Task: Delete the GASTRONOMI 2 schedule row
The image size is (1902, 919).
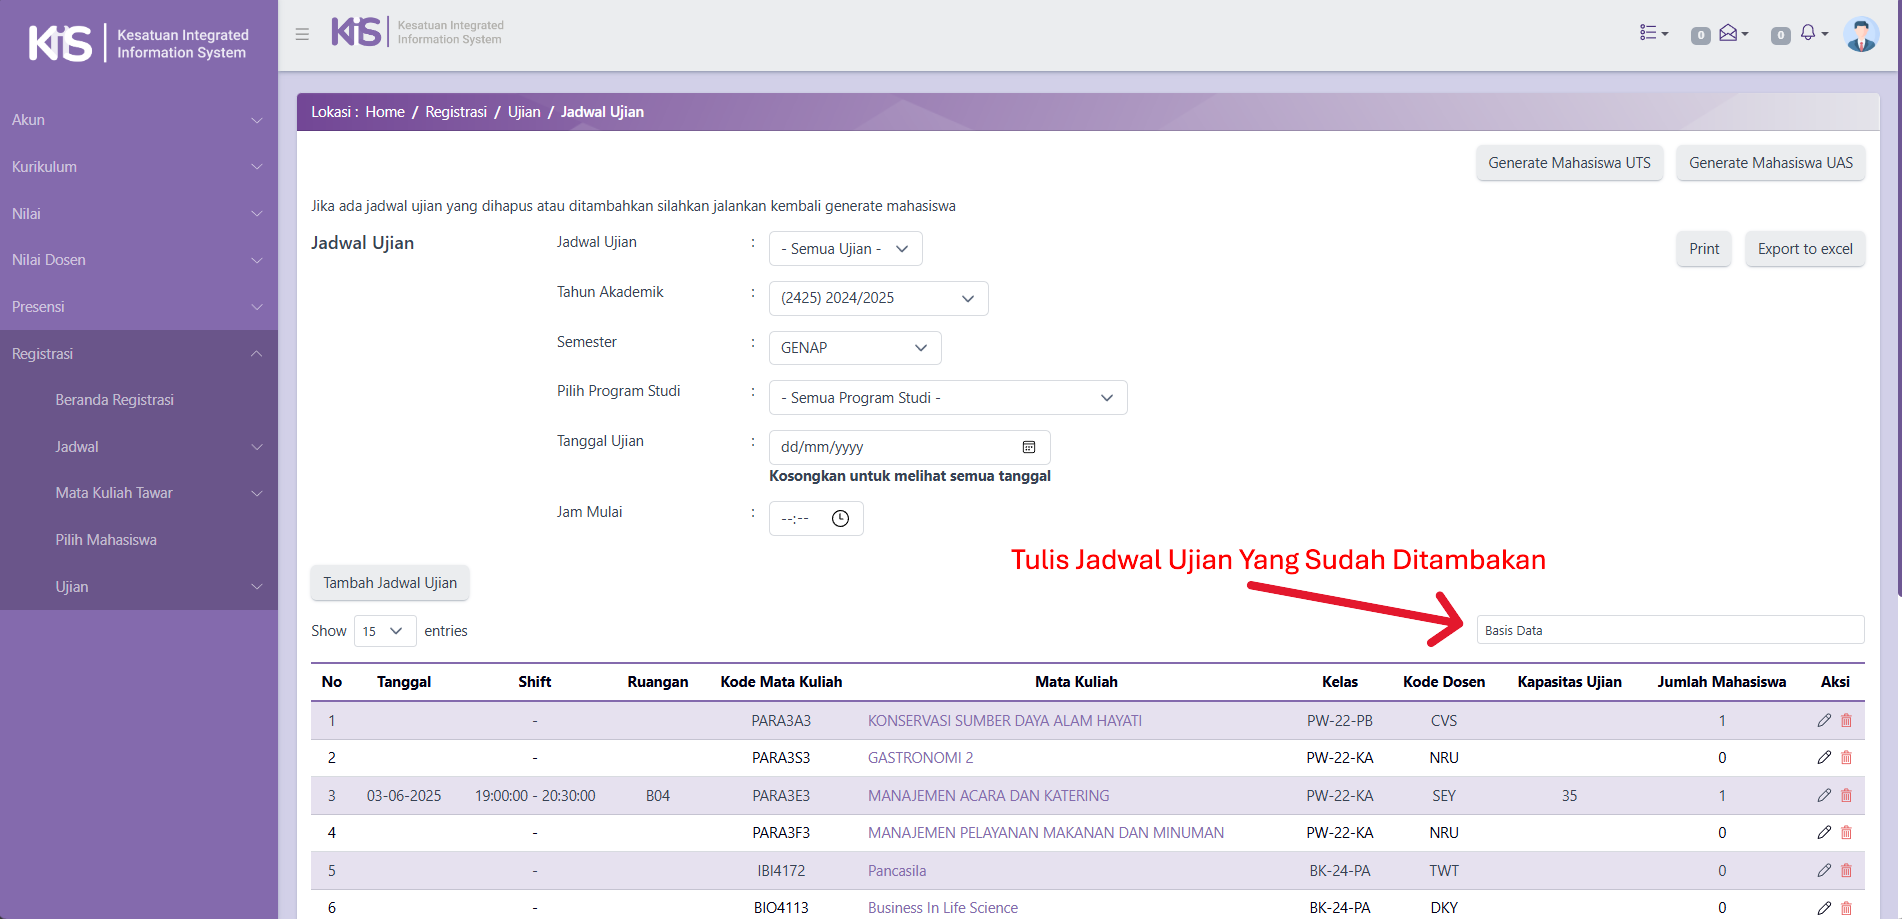Action: [1846, 758]
